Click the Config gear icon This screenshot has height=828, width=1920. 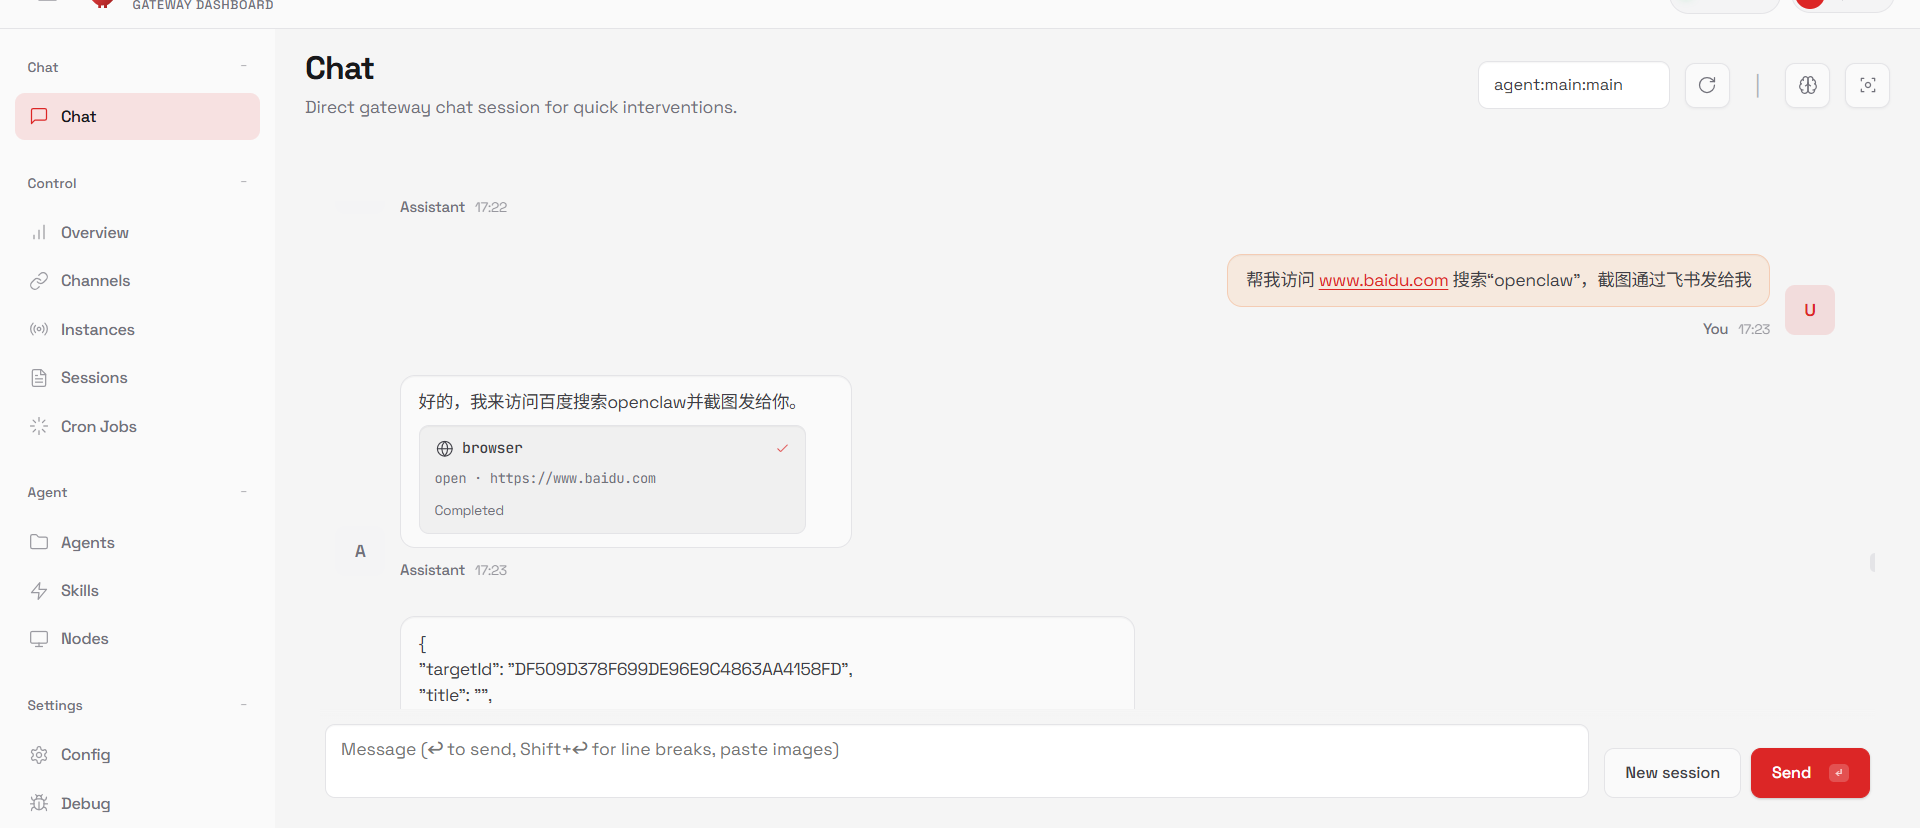(x=39, y=755)
